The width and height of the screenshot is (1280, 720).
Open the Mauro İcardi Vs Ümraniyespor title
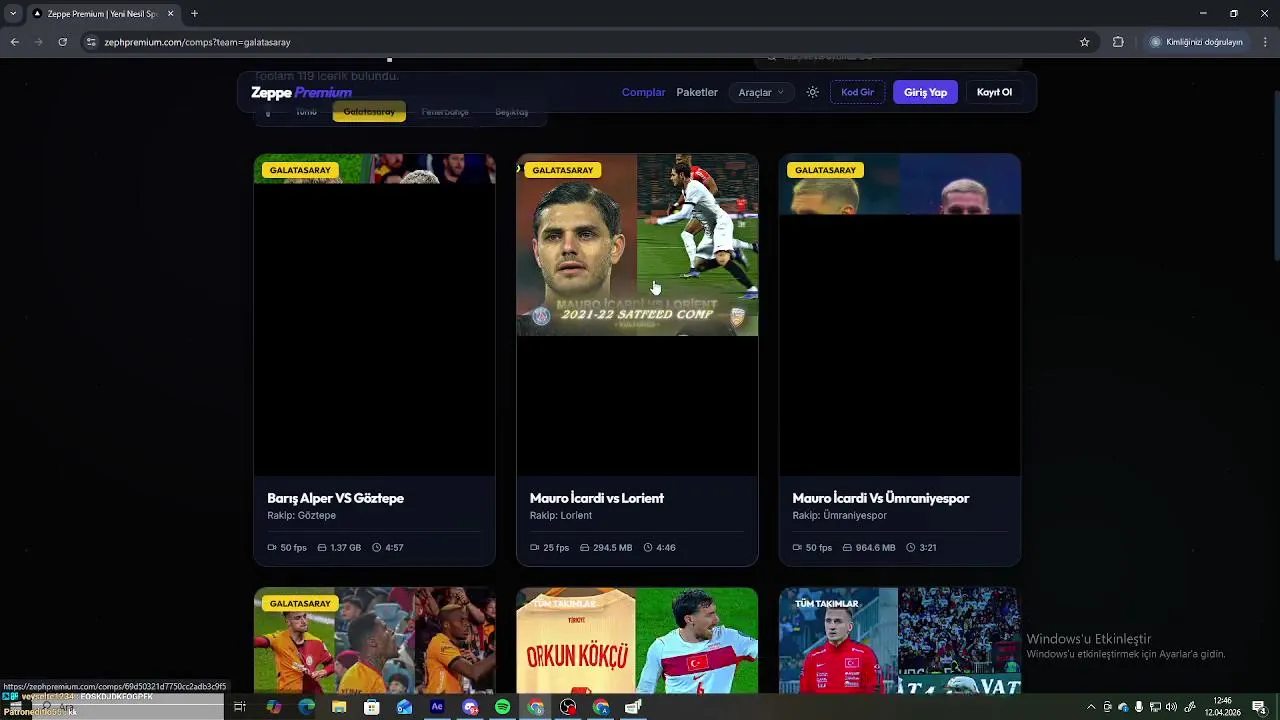tap(880, 498)
